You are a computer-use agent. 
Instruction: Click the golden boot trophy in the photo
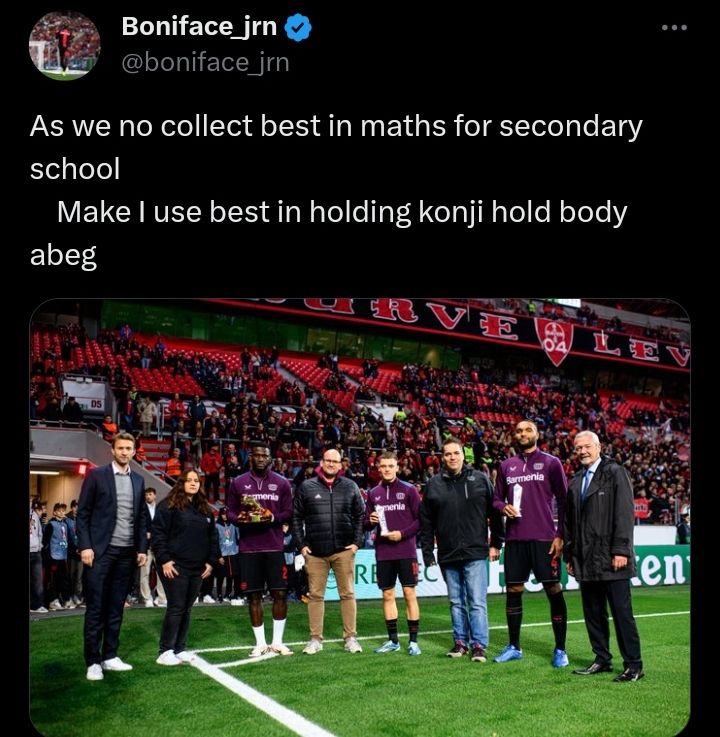[254, 511]
